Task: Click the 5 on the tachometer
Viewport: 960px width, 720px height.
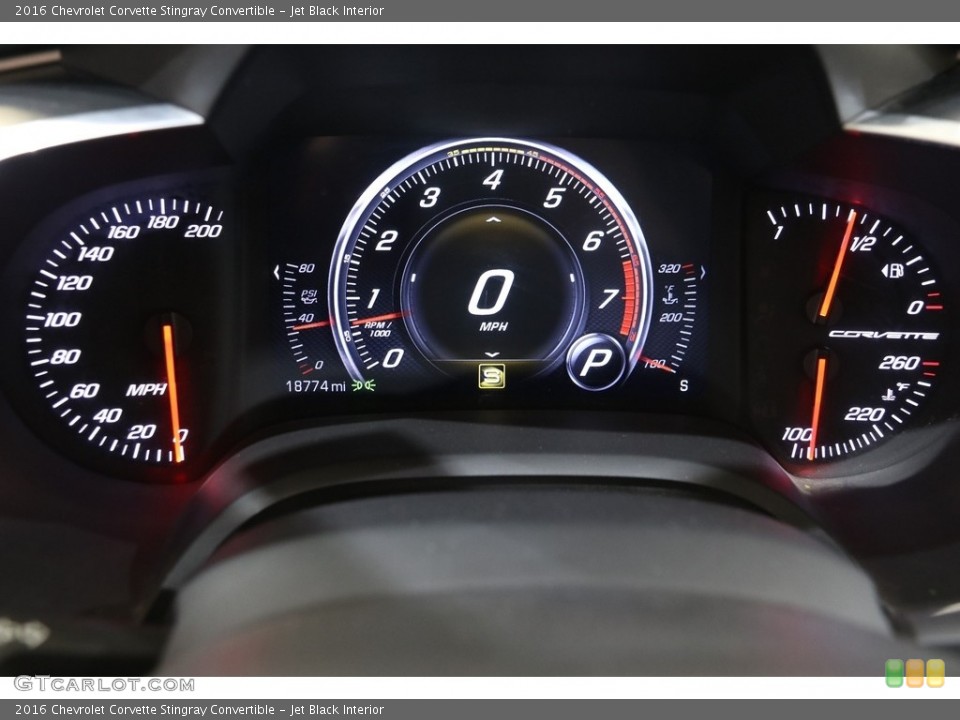Action: point(553,197)
